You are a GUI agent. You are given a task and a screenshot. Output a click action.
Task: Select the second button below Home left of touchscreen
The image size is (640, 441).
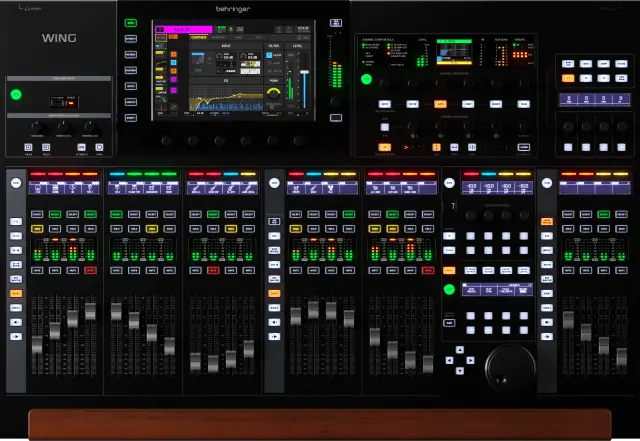pyautogui.click(x=131, y=39)
